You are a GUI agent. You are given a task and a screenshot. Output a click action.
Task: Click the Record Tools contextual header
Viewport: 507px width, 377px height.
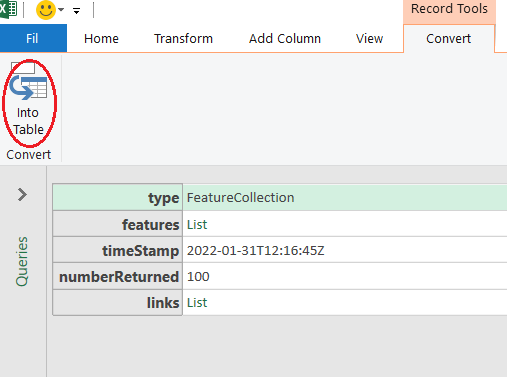pyautogui.click(x=449, y=9)
